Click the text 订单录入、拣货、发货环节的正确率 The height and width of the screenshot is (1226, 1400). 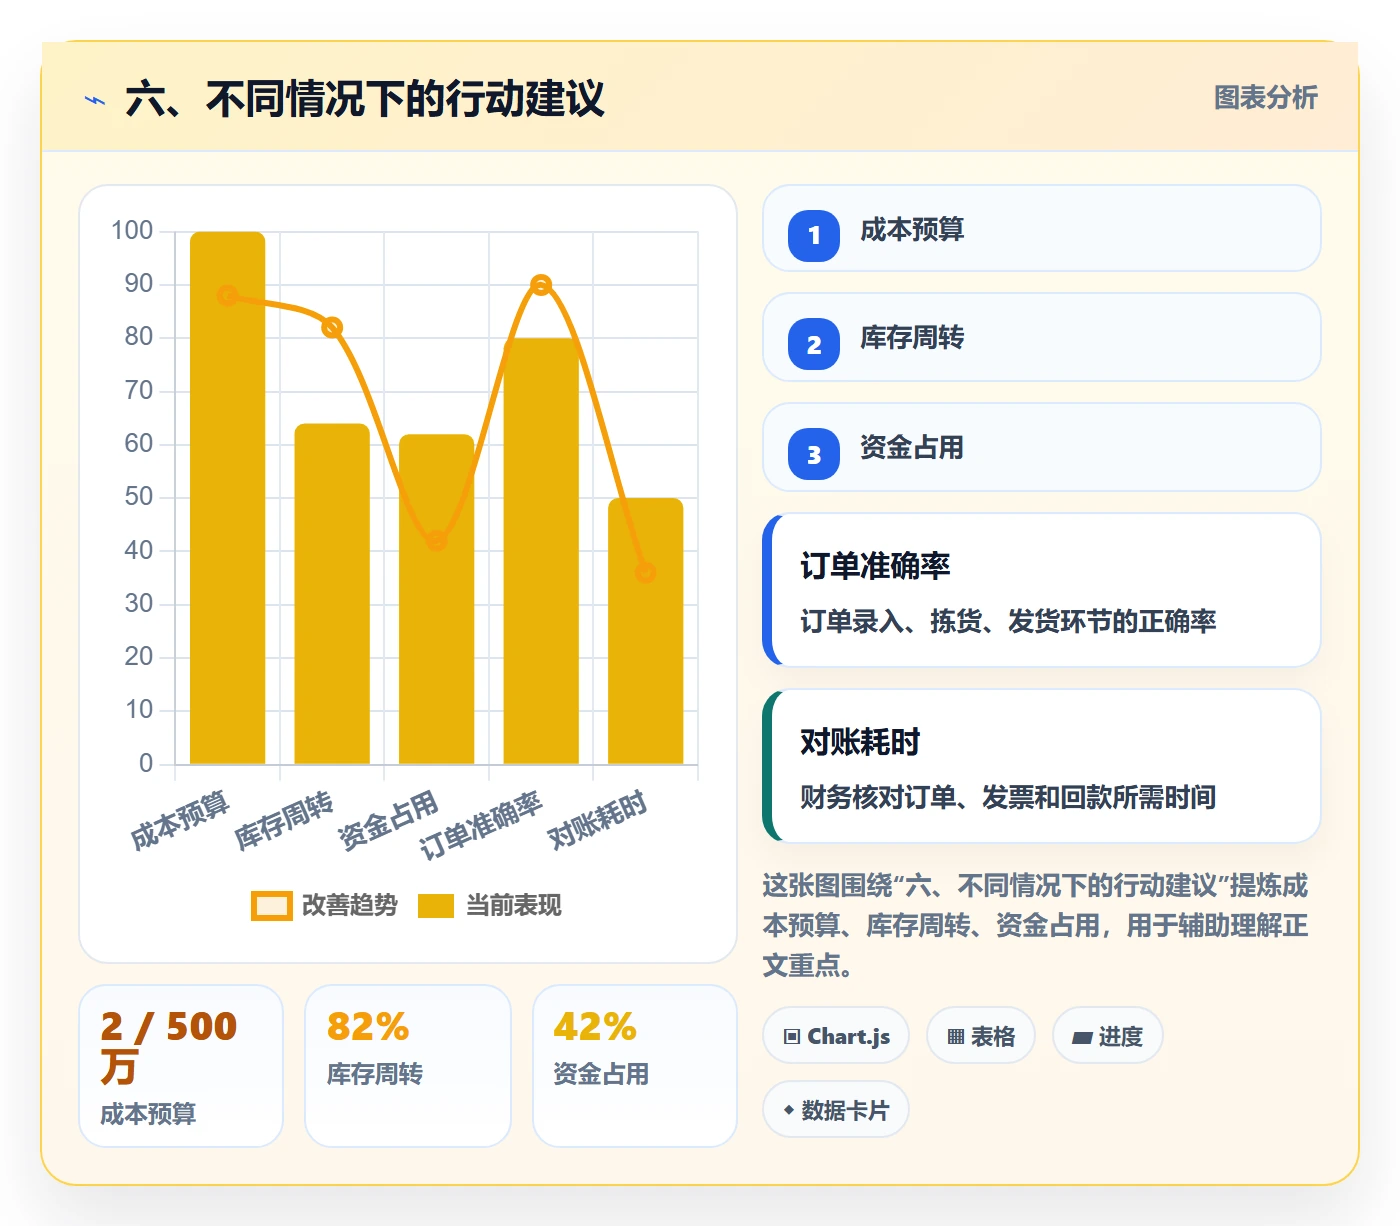pos(1008,621)
